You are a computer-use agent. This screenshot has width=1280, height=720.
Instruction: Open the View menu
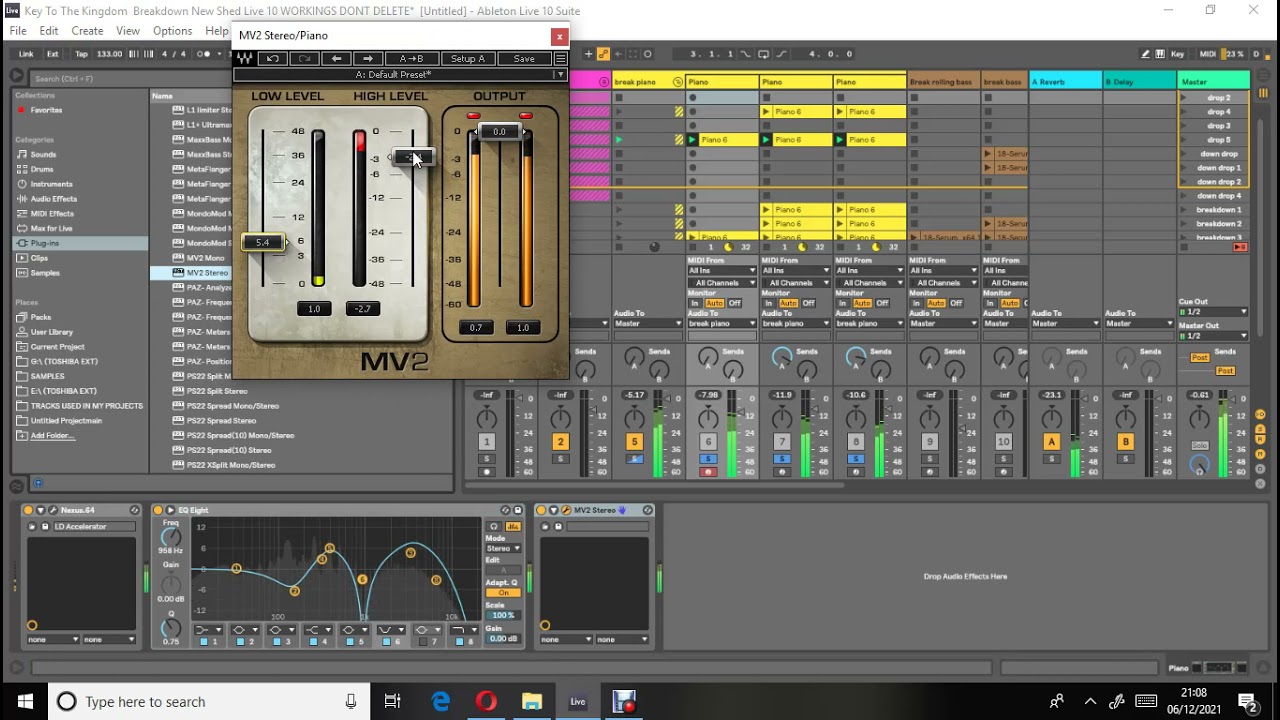128,31
